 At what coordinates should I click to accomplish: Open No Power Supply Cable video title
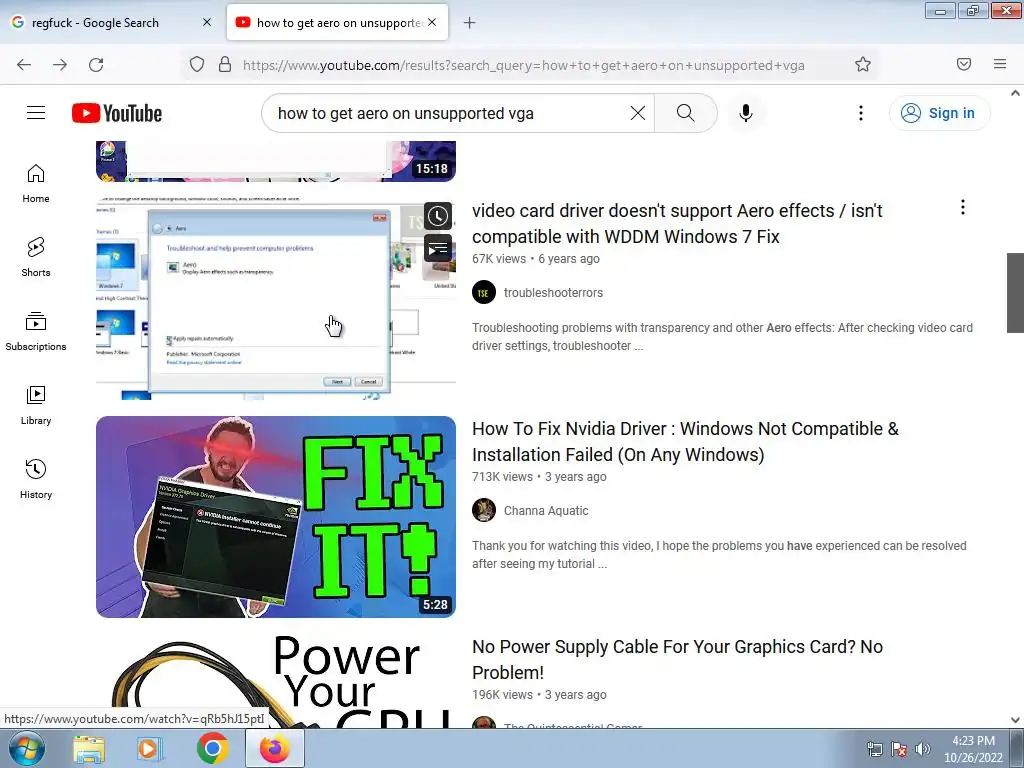tap(677, 660)
